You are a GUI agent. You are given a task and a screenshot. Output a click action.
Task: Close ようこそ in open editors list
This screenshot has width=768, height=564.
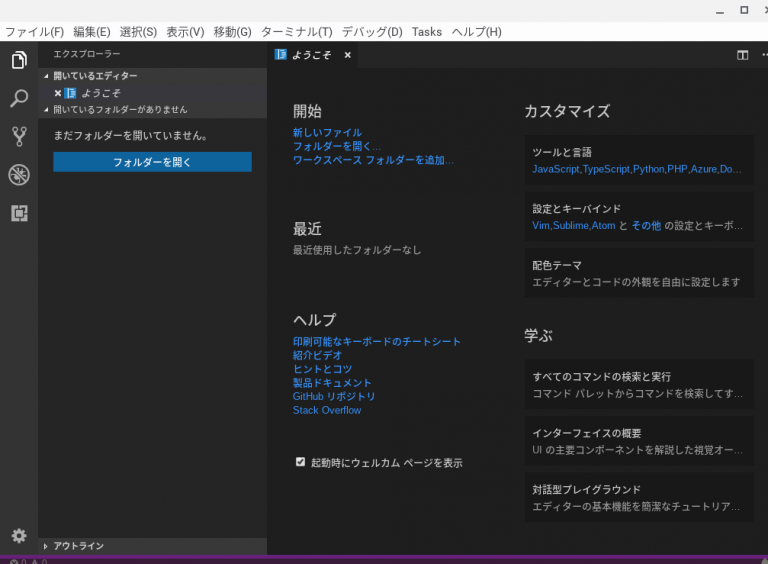click(x=58, y=93)
